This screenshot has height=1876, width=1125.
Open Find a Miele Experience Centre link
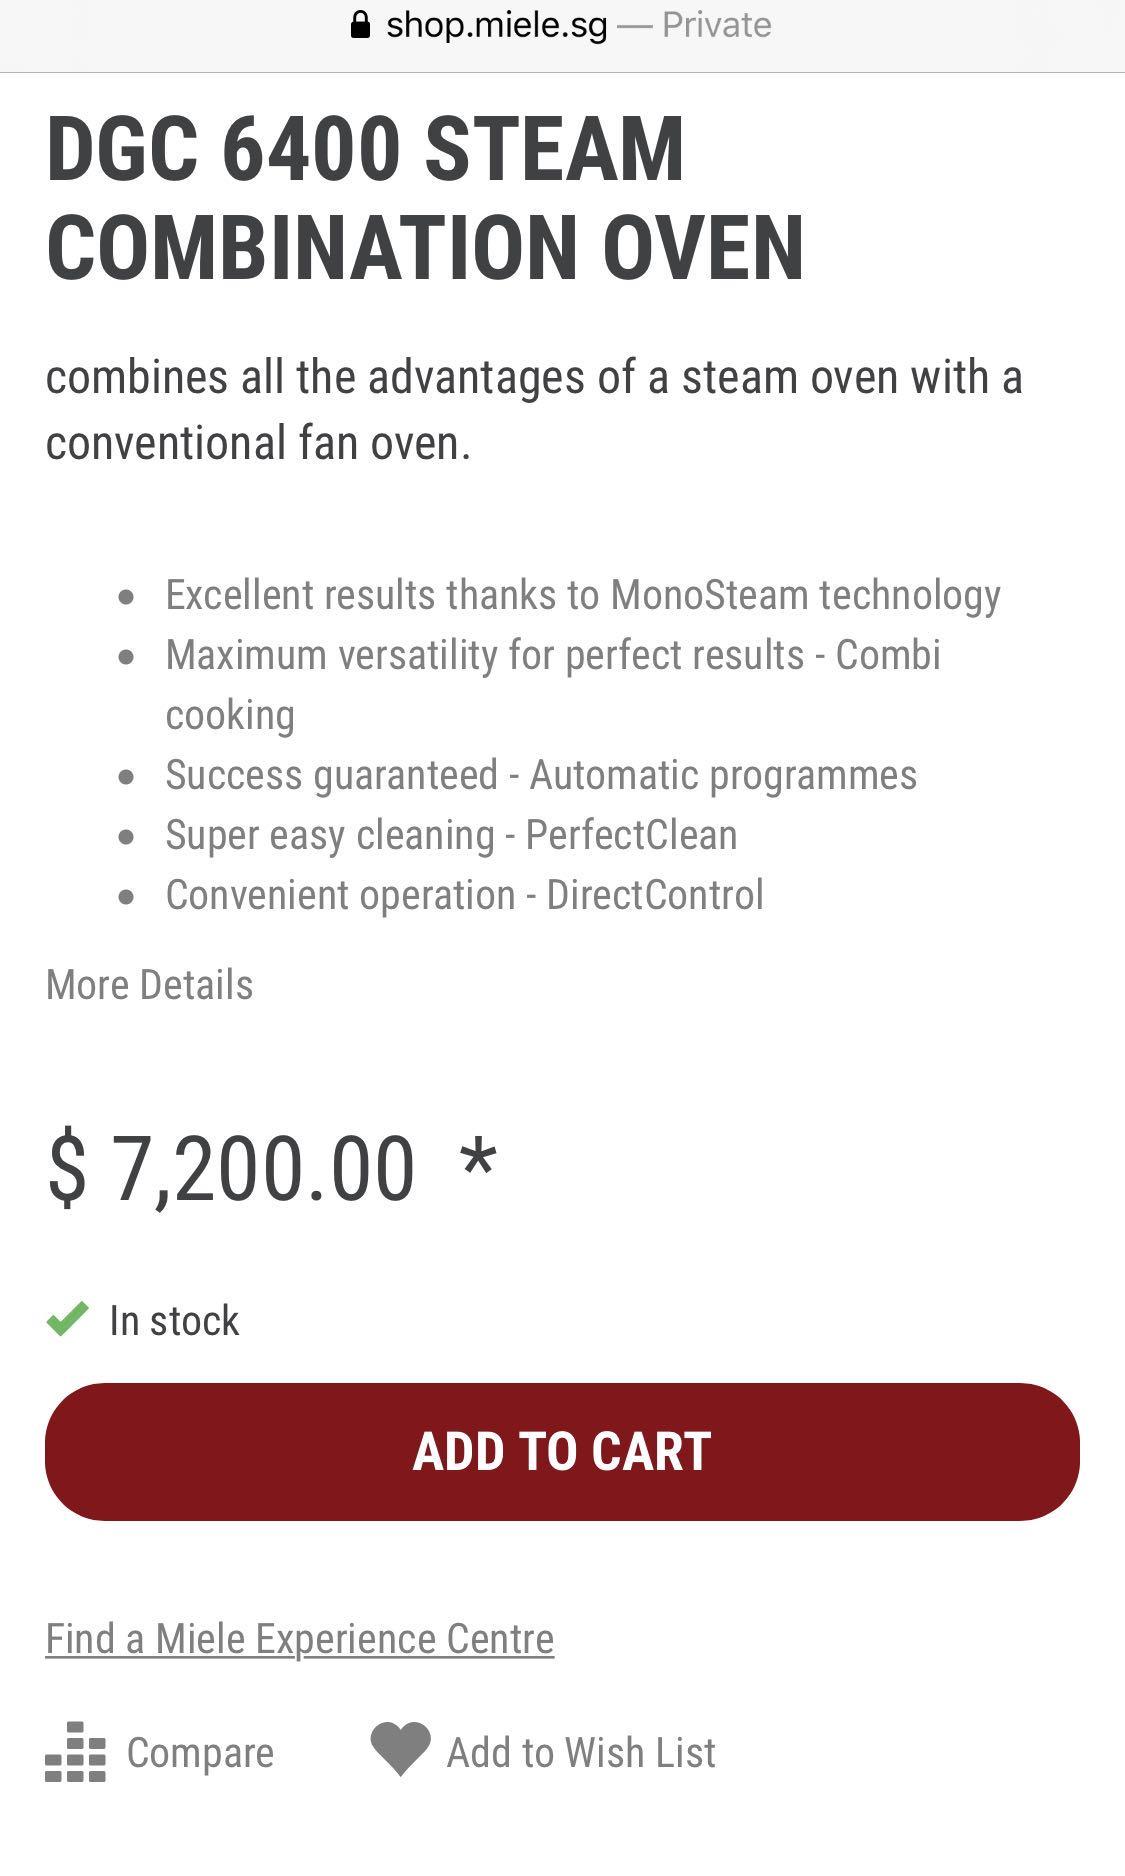pos(300,1639)
